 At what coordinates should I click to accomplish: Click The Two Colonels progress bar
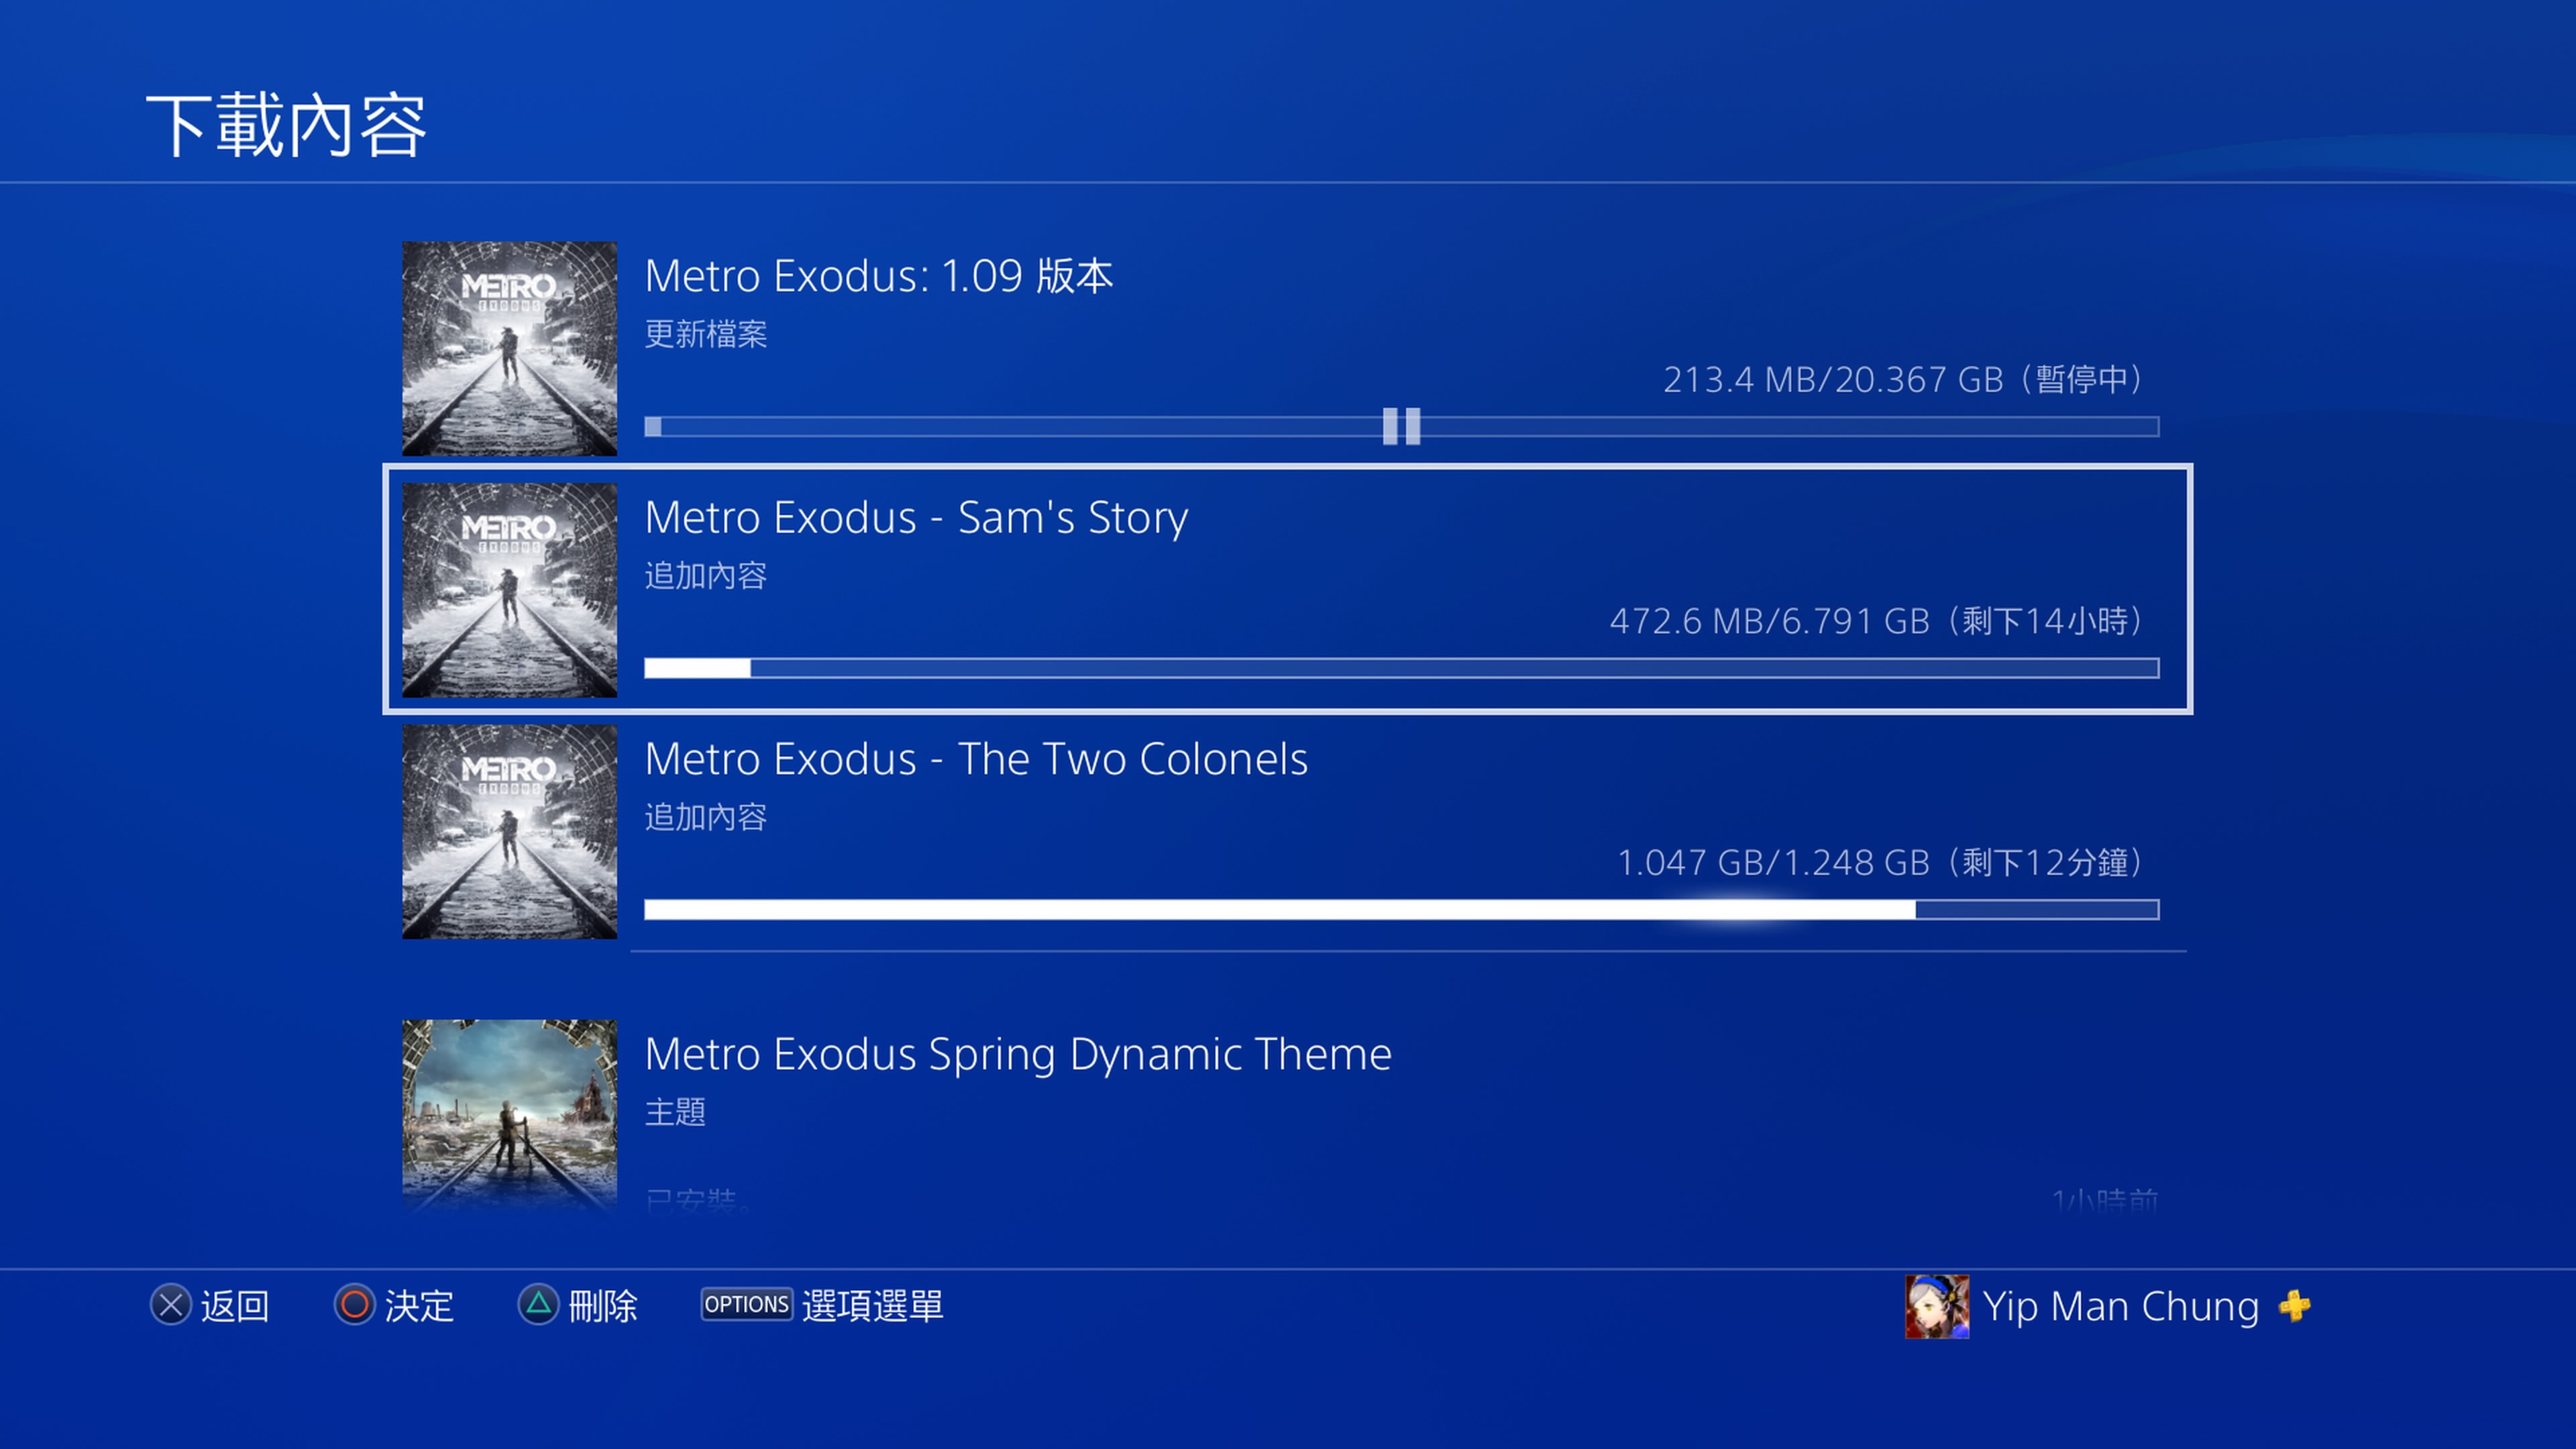(1401, 909)
